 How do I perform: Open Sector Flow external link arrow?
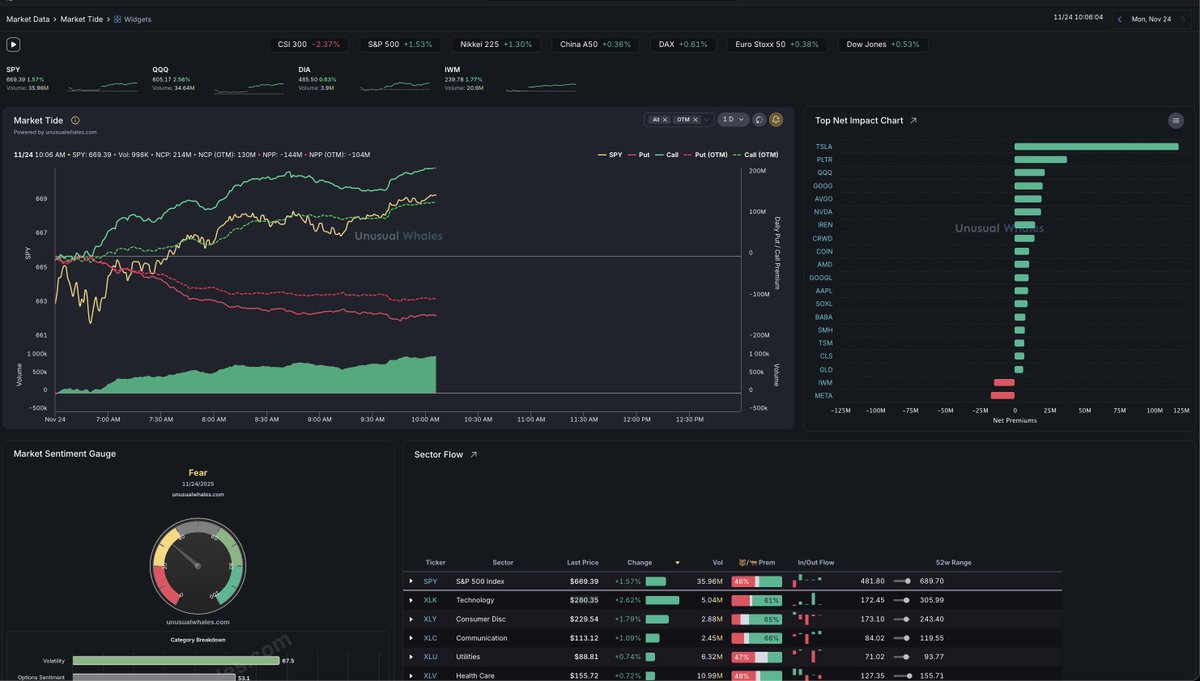(474, 455)
